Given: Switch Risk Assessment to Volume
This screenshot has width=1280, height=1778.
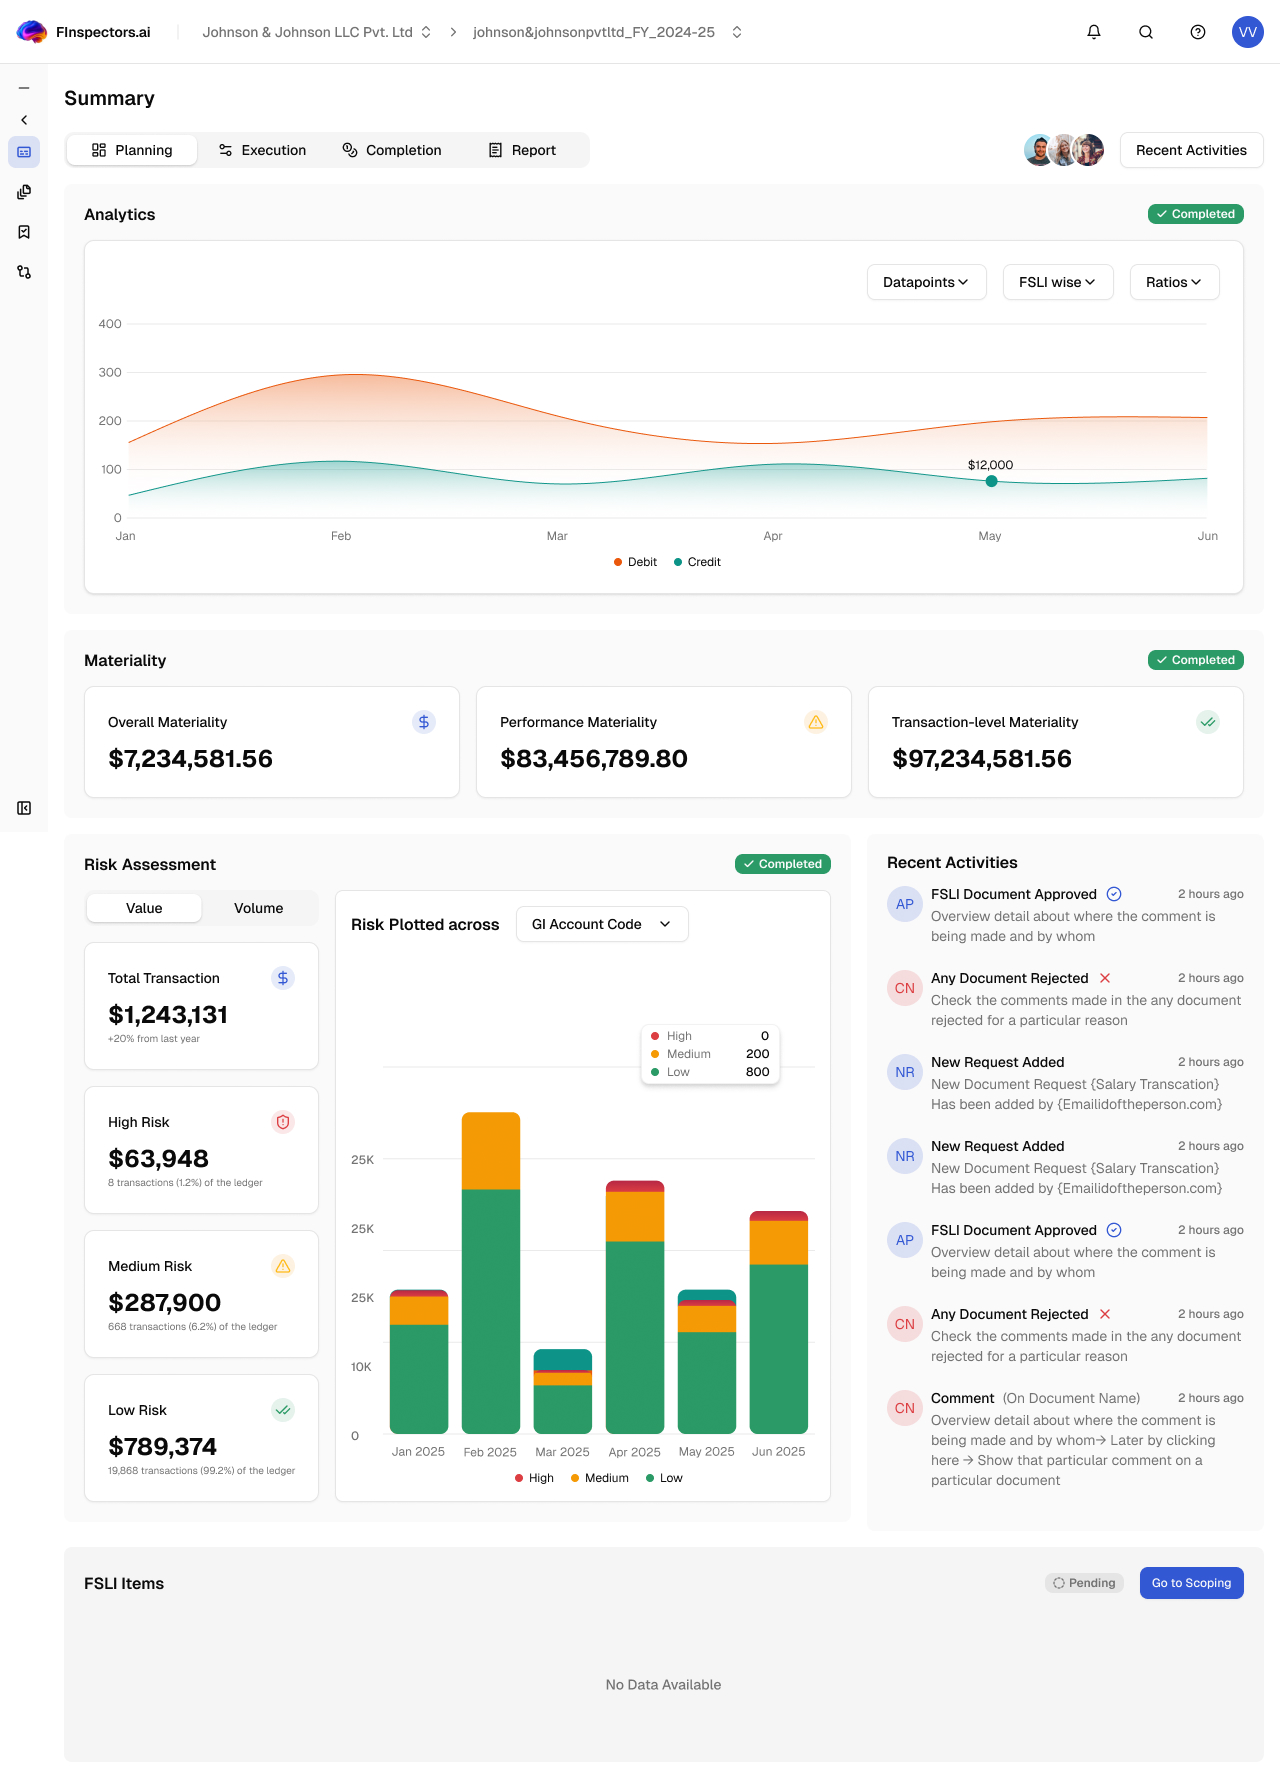Looking at the screenshot, I should tap(258, 908).
